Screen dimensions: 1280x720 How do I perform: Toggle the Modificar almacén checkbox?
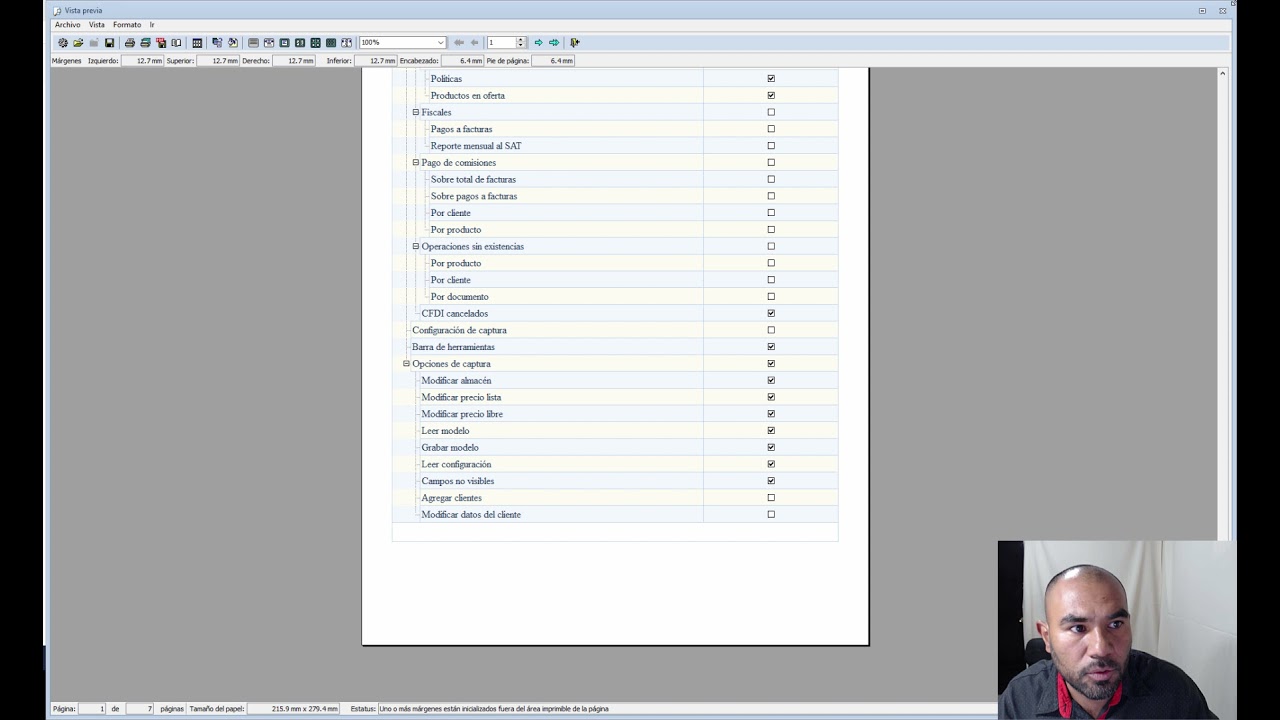pyautogui.click(x=771, y=380)
